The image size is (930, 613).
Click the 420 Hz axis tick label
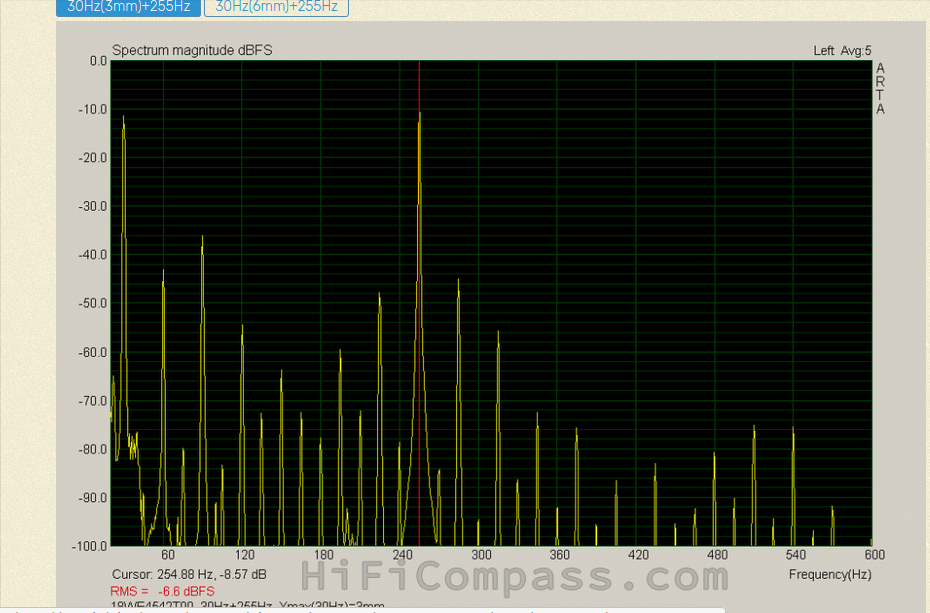[639, 555]
